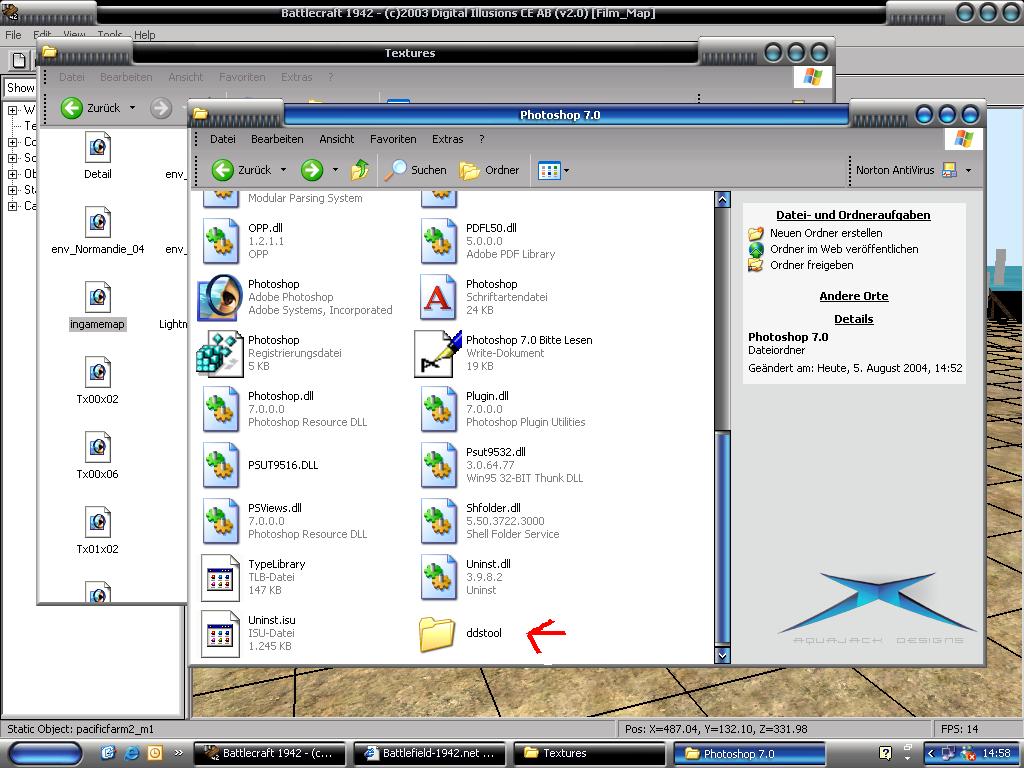The width and height of the screenshot is (1024, 768).
Task: Select Tx00x02 file in Textures window
Action: 97,381
